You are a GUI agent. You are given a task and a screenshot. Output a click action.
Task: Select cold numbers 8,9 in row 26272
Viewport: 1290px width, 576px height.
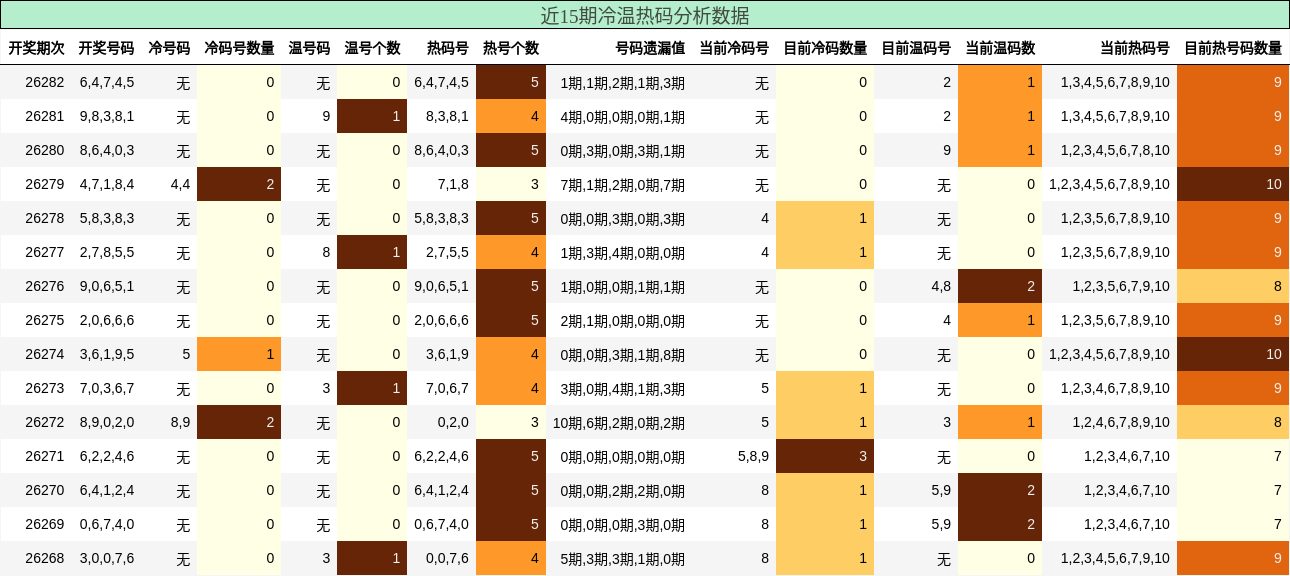click(180, 422)
